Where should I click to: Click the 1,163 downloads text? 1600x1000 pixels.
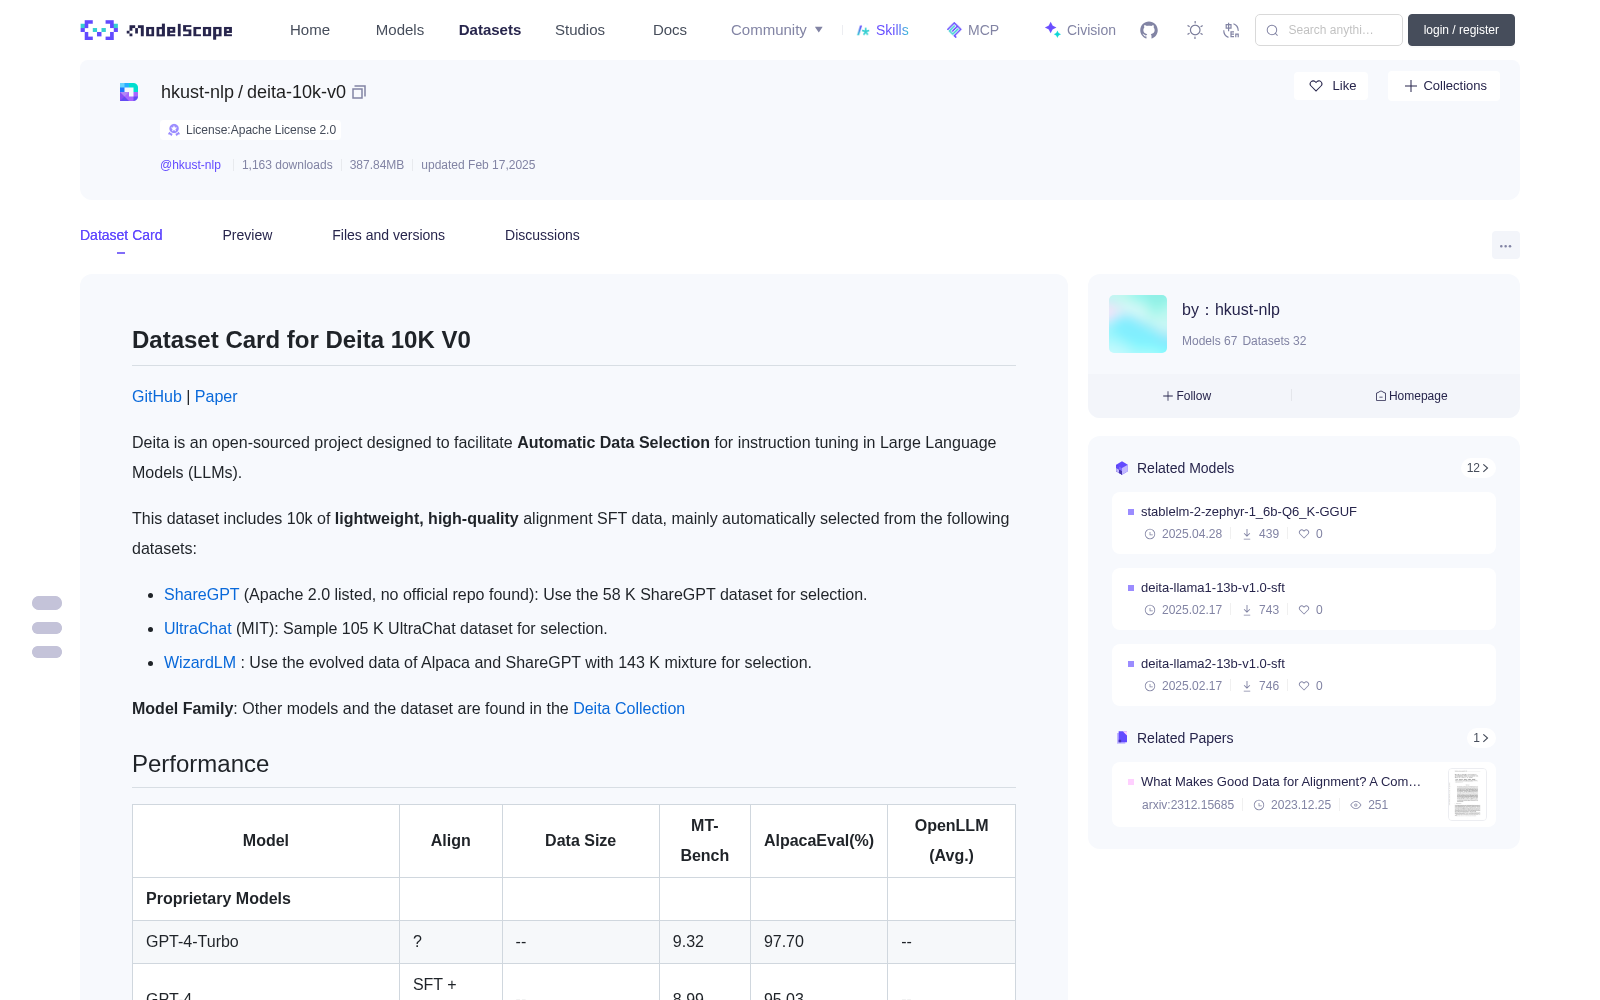pyautogui.click(x=287, y=165)
